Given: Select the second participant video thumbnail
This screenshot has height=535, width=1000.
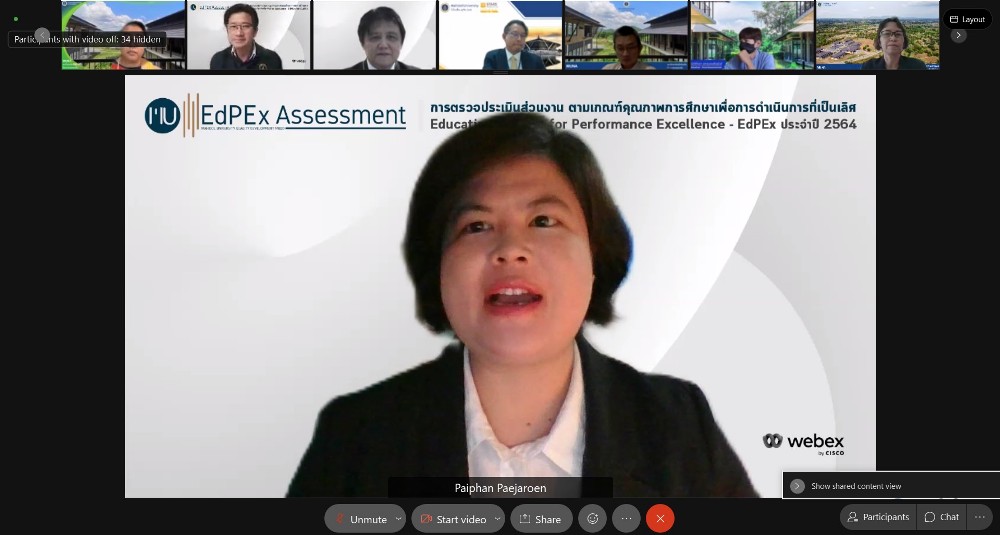Looking at the screenshot, I should click(x=248, y=35).
